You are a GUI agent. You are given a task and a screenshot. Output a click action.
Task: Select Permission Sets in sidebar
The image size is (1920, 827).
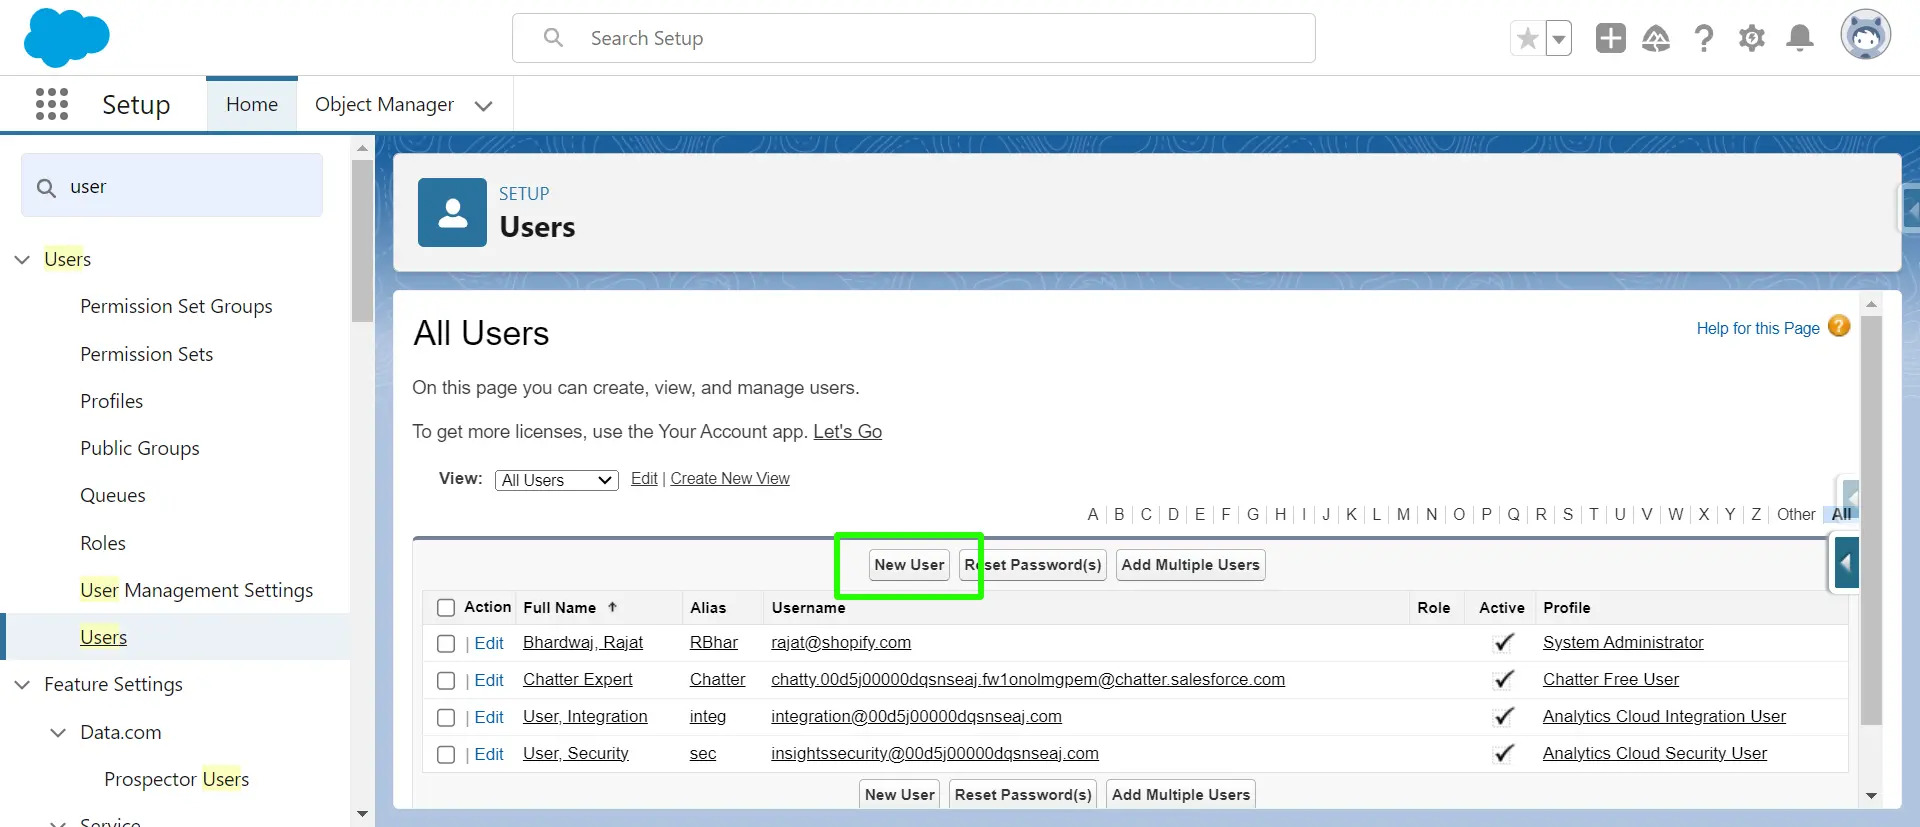click(x=147, y=354)
